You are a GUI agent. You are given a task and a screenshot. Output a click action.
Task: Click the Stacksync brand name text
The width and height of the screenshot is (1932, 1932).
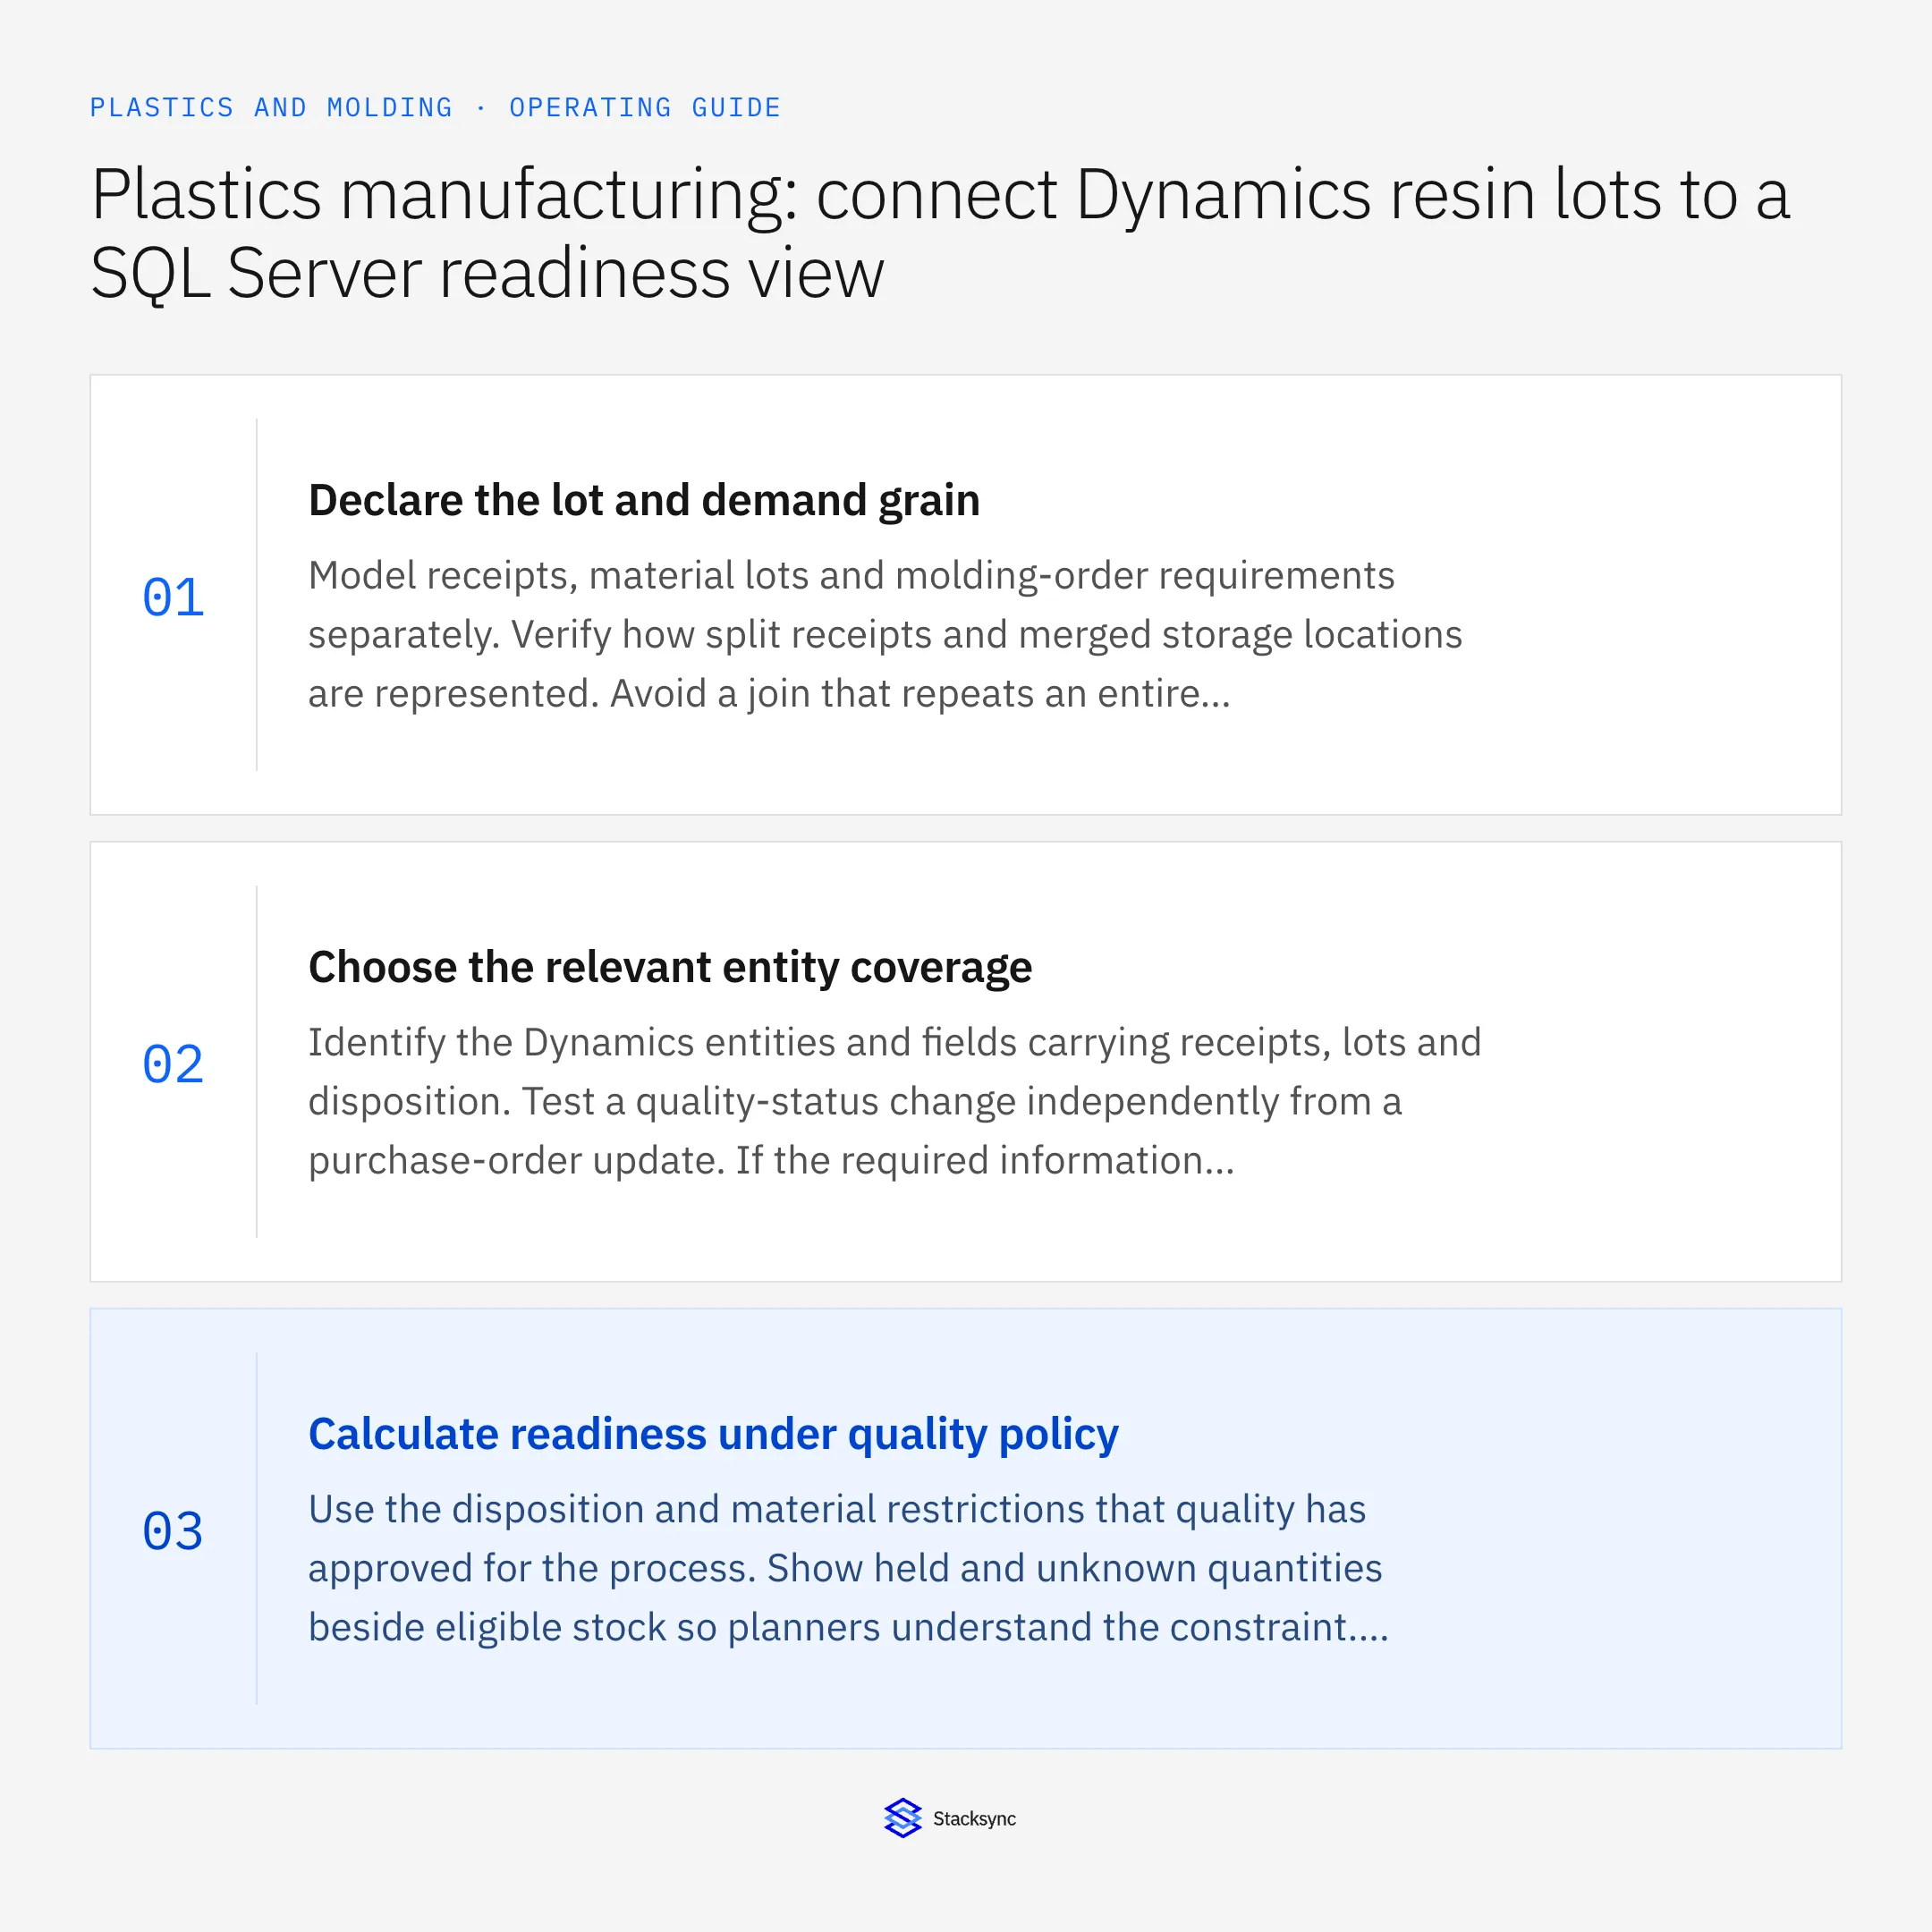pyautogui.click(x=974, y=1819)
